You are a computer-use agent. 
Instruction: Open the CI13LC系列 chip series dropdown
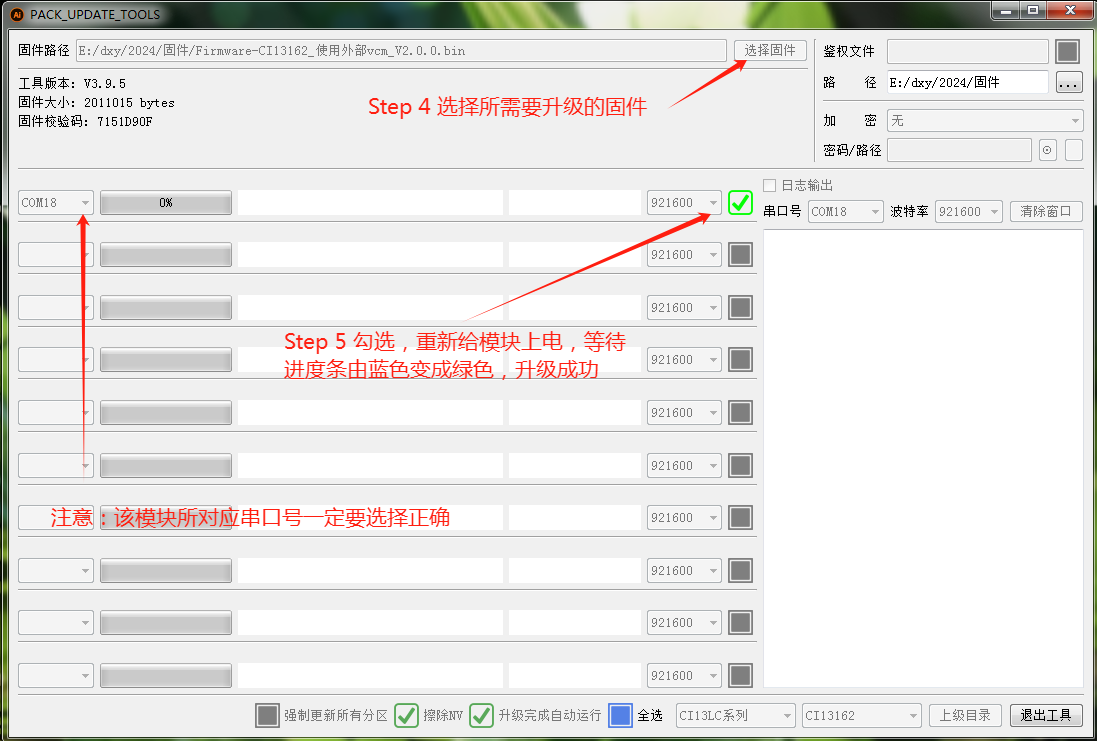[x=735, y=715]
